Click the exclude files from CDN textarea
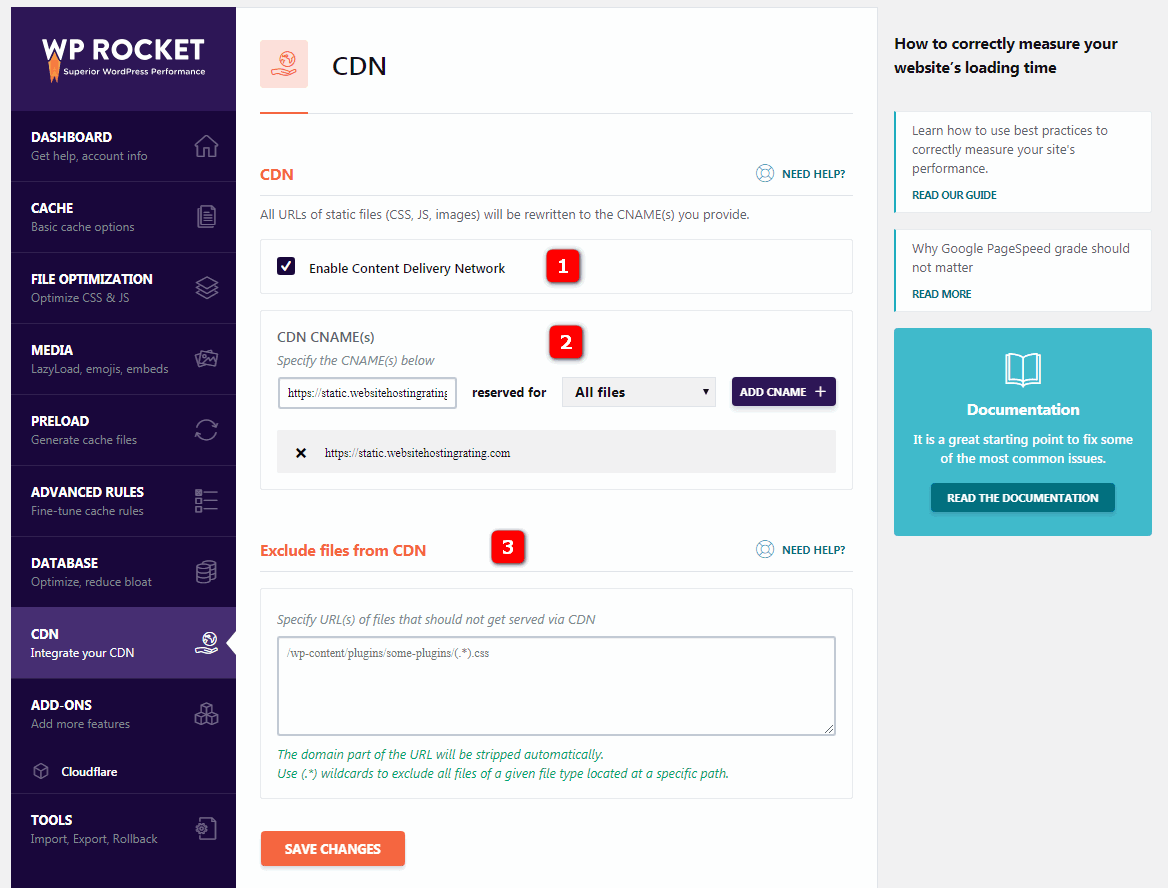This screenshot has width=1168, height=888. pos(556,685)
